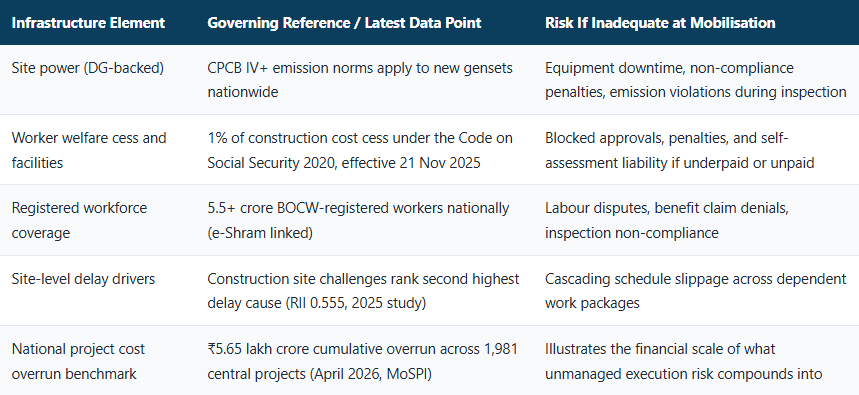Click the Registered workforce coverage cell

click(79, 220)
